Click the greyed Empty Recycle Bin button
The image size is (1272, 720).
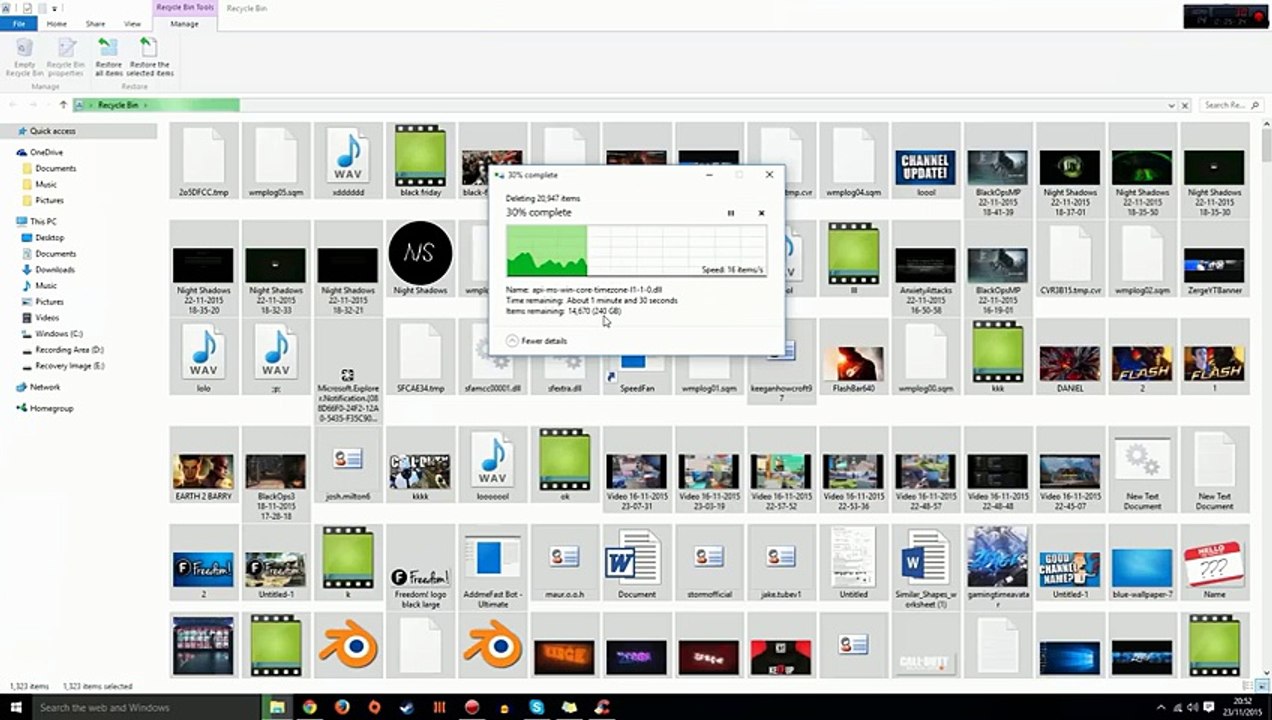pos(24,57)
